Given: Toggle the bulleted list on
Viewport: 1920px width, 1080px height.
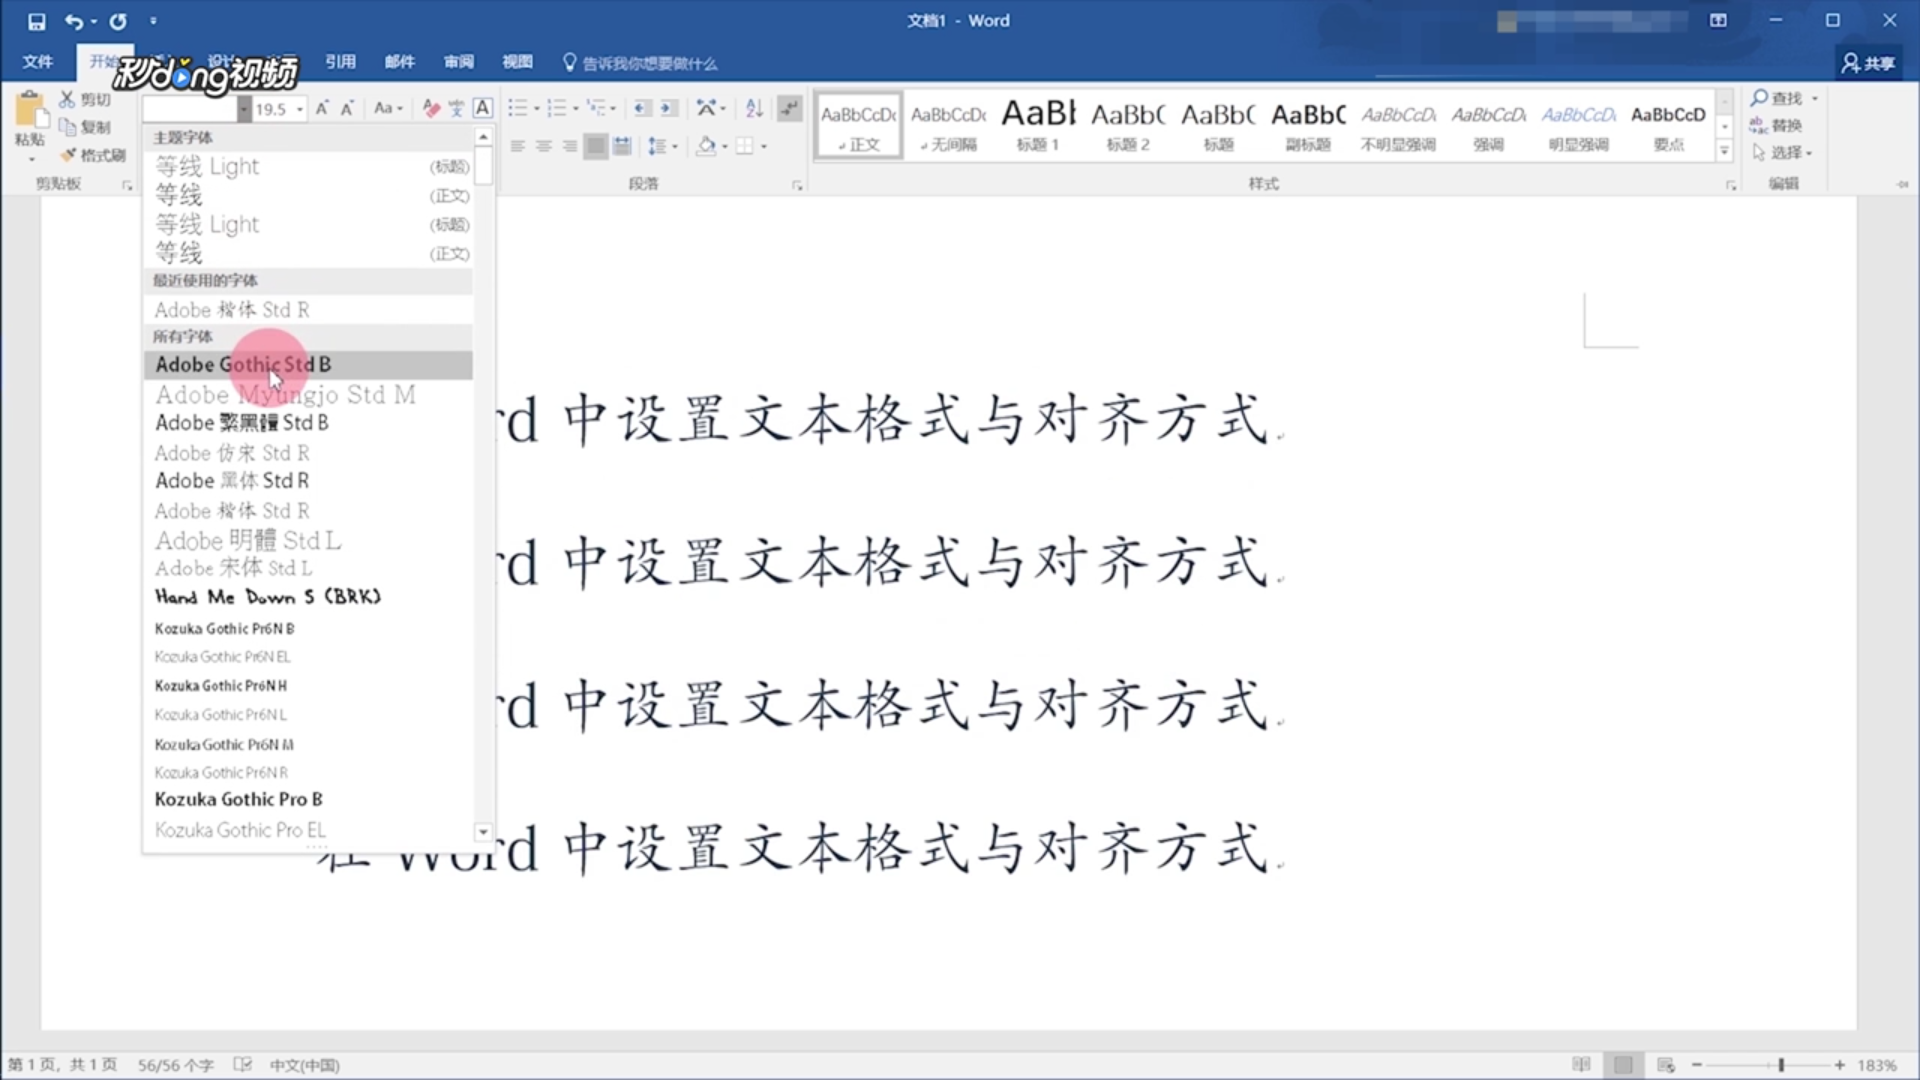Looking at the screenshot, I should (x=516, y=108).
